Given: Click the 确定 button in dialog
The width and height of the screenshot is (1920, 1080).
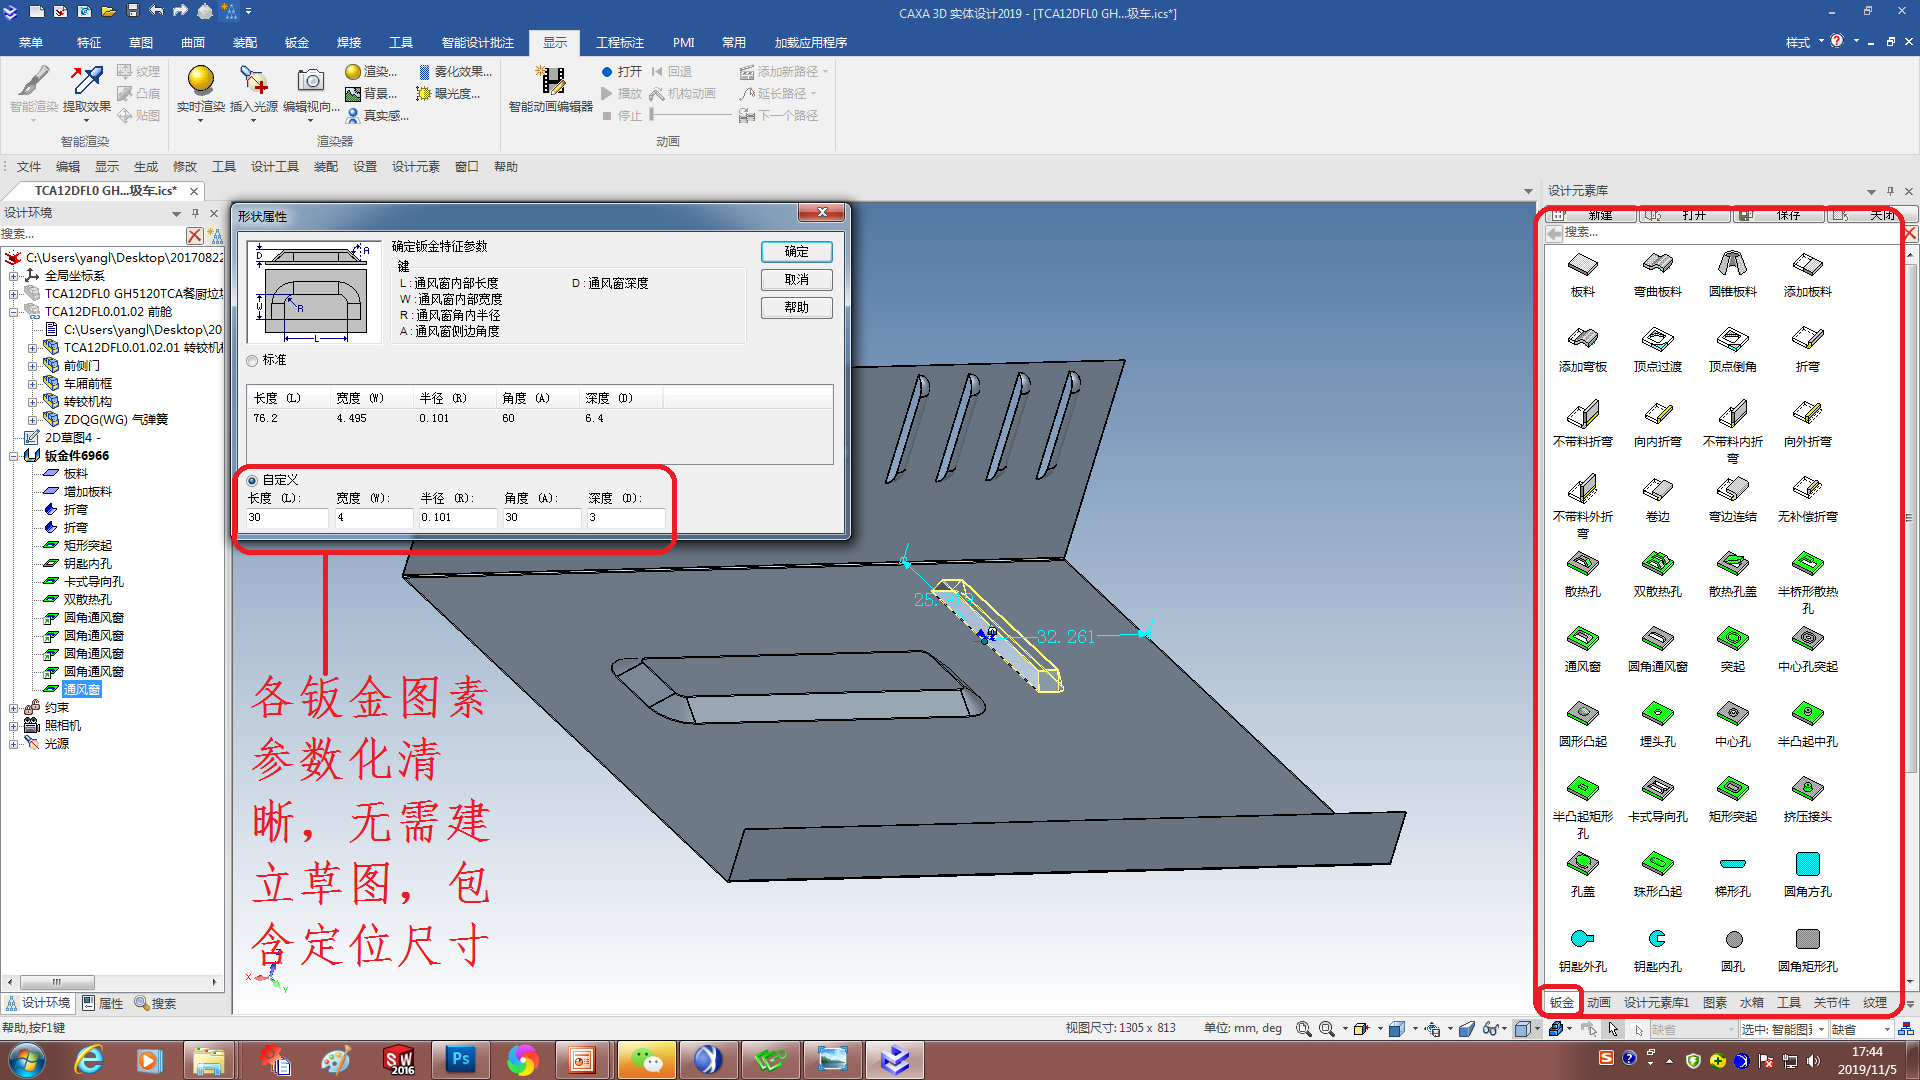Looking at the screenshot, I should (796, 252).
